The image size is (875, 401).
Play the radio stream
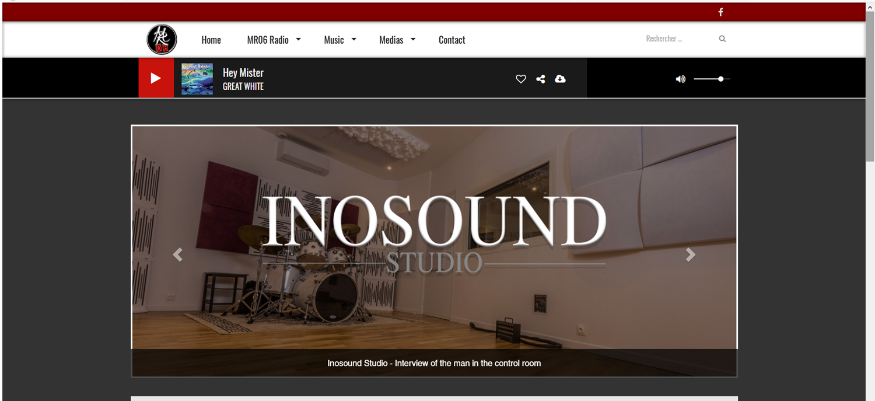(x=155, y=78)
